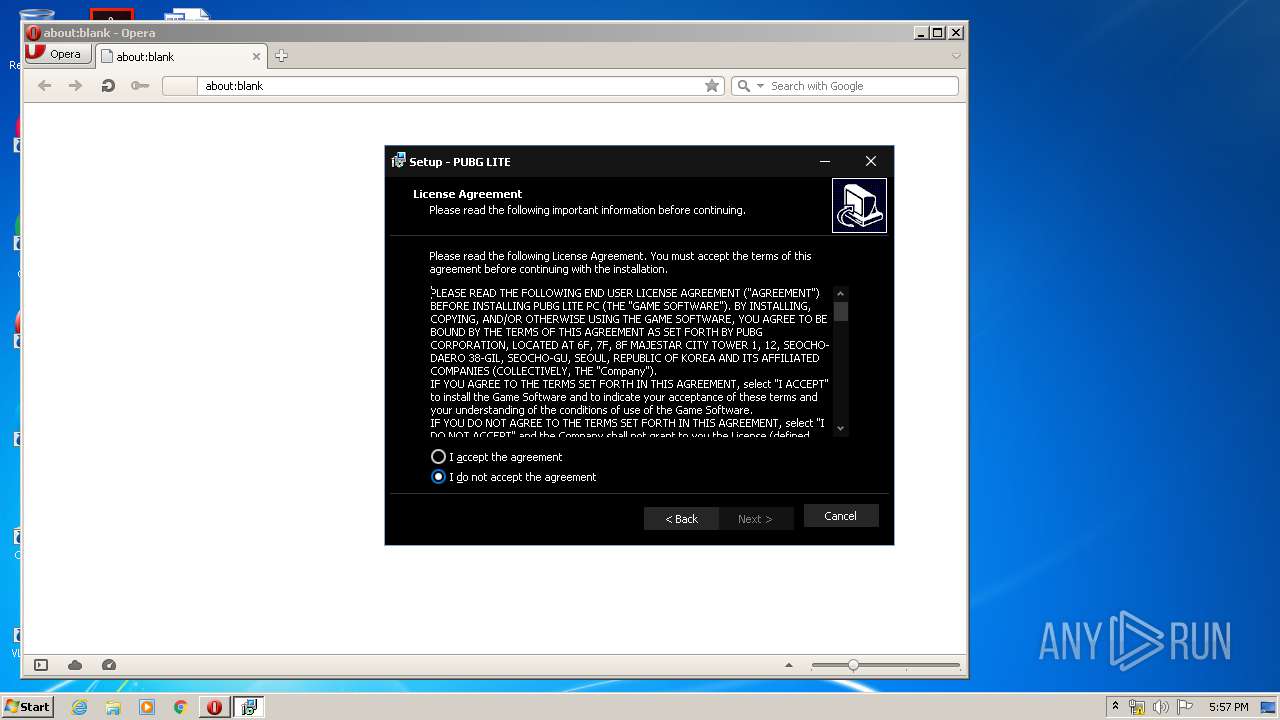Click the clock showing 5:57 PM

point(1228,707)
